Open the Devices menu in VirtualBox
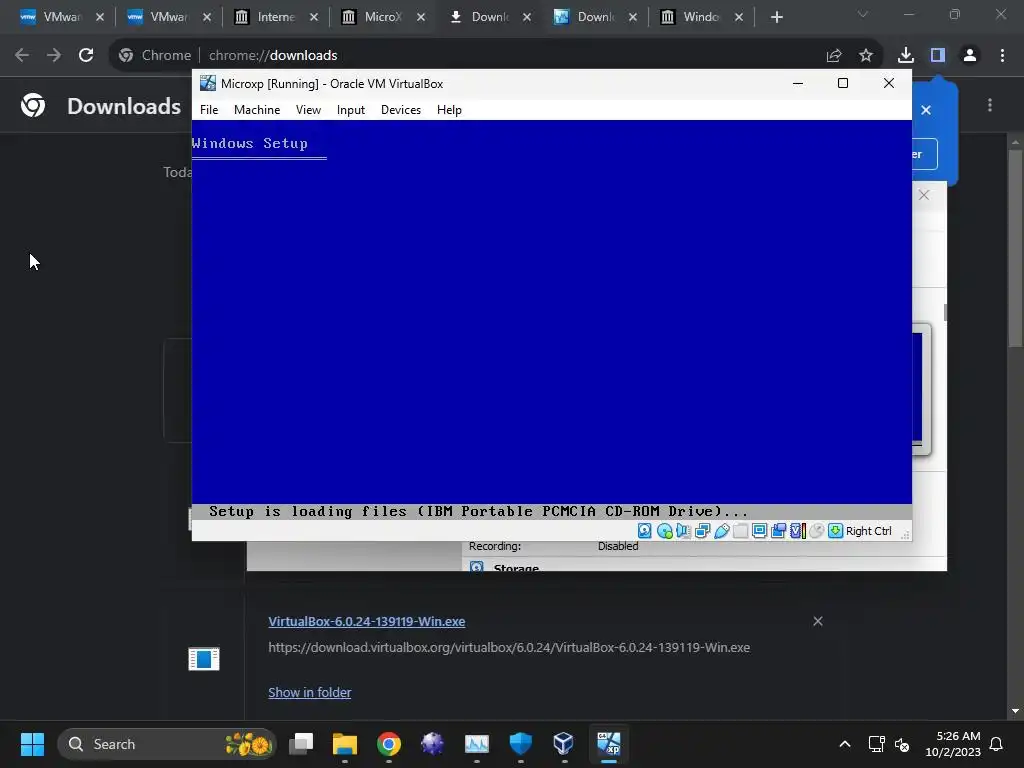The height and width of the screenshot is (768, 1024). tap(401, 110)
